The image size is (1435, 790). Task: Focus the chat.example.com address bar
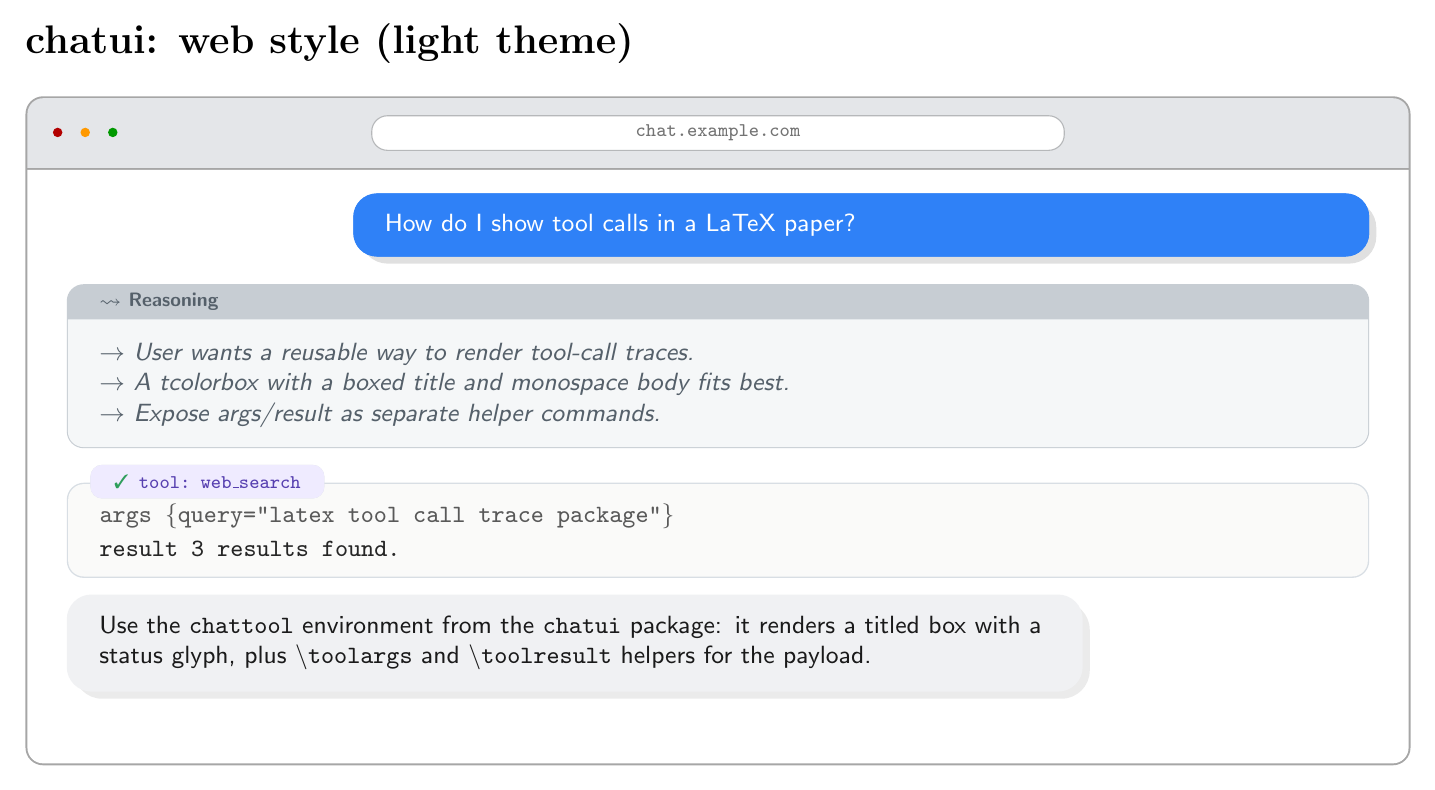pyautogui.click(x=718, y=133)
